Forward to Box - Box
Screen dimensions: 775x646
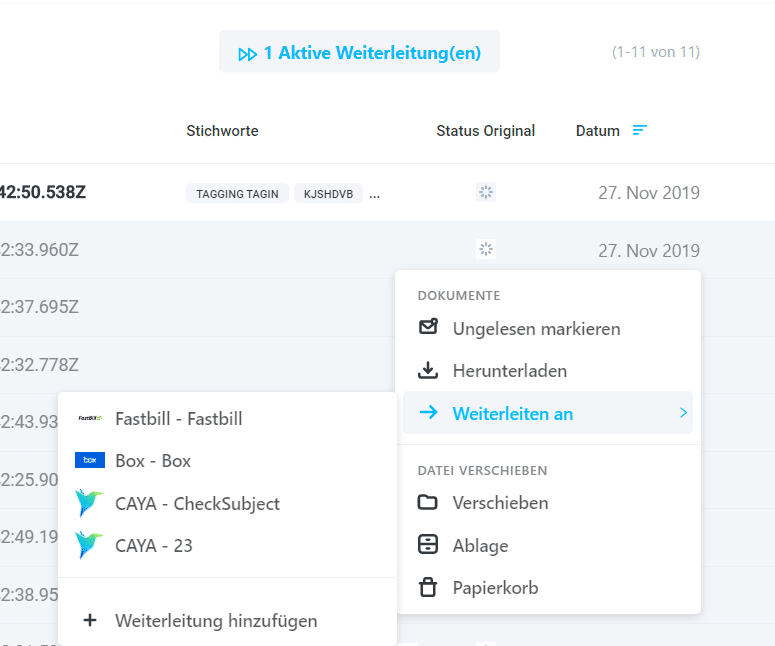point(227,461)
